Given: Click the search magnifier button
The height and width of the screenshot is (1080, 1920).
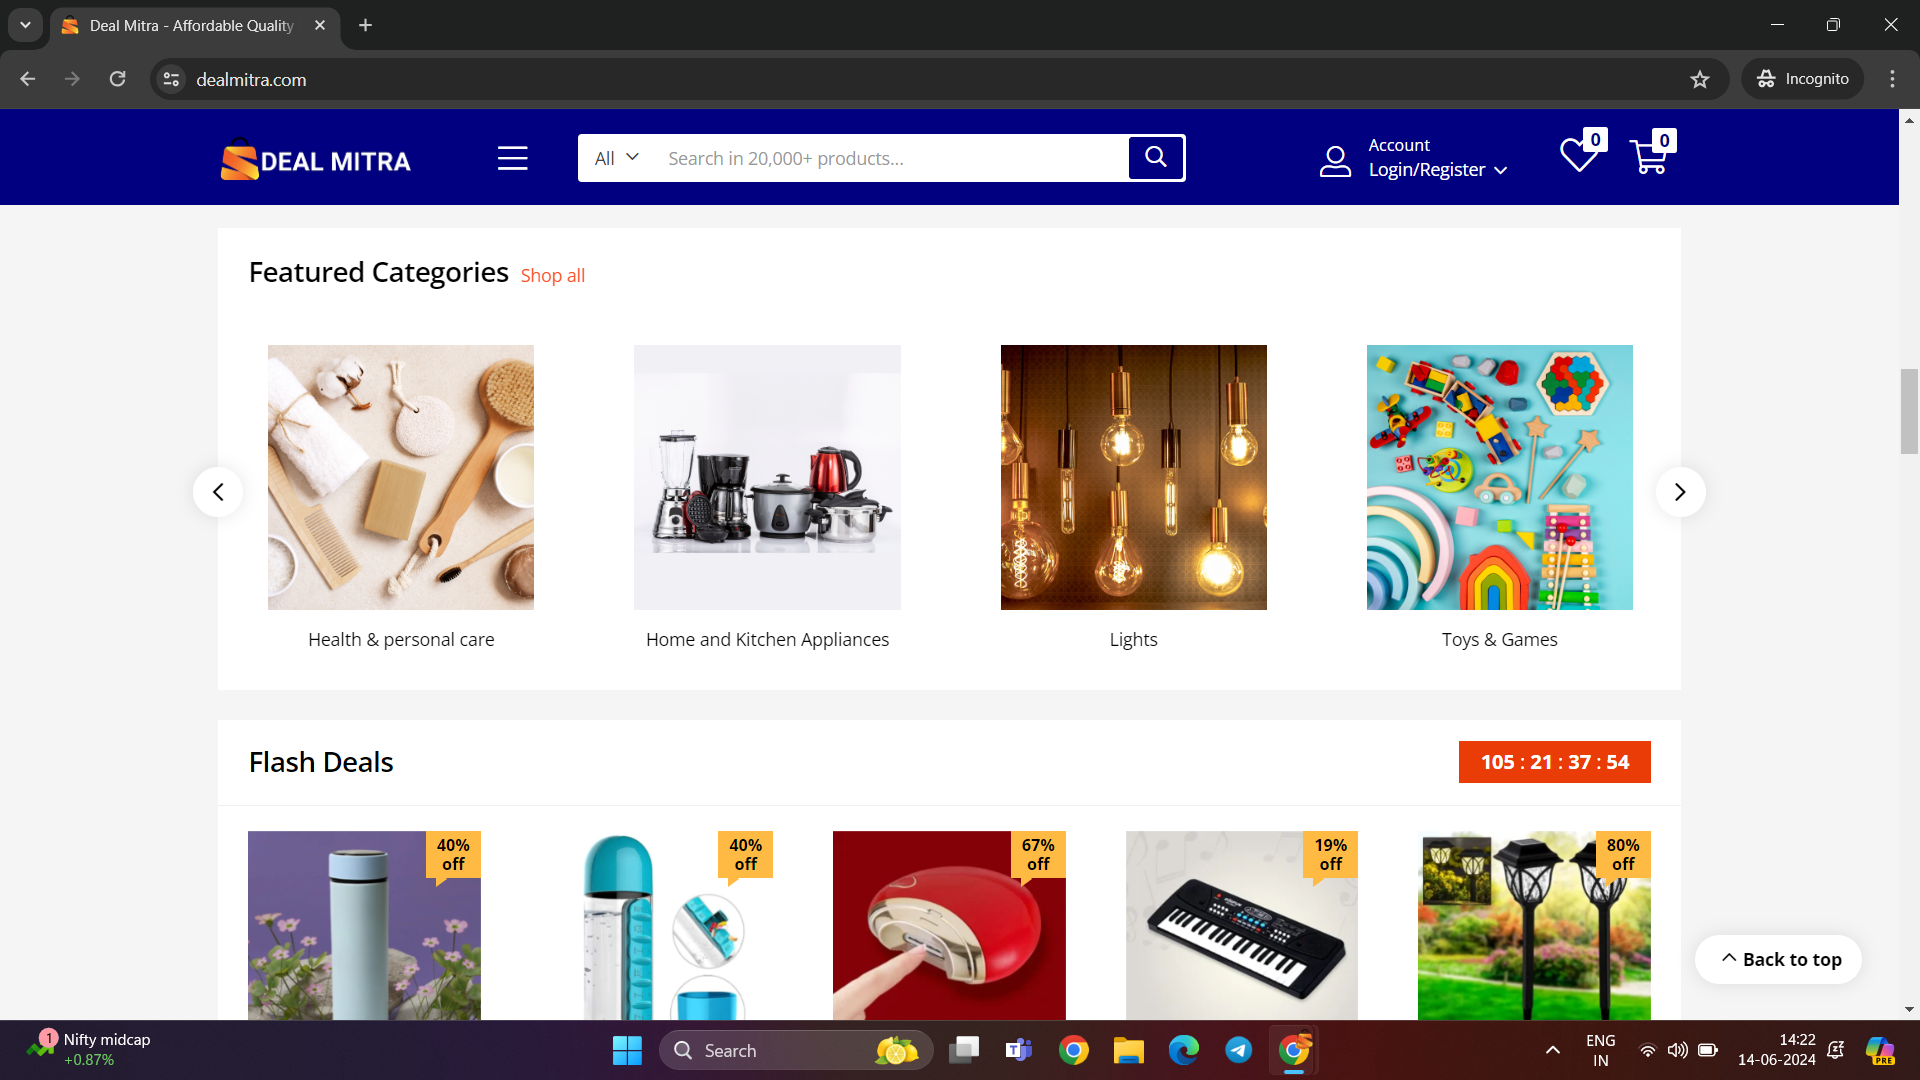Looking at the screenshot, I should (1156, 157).
